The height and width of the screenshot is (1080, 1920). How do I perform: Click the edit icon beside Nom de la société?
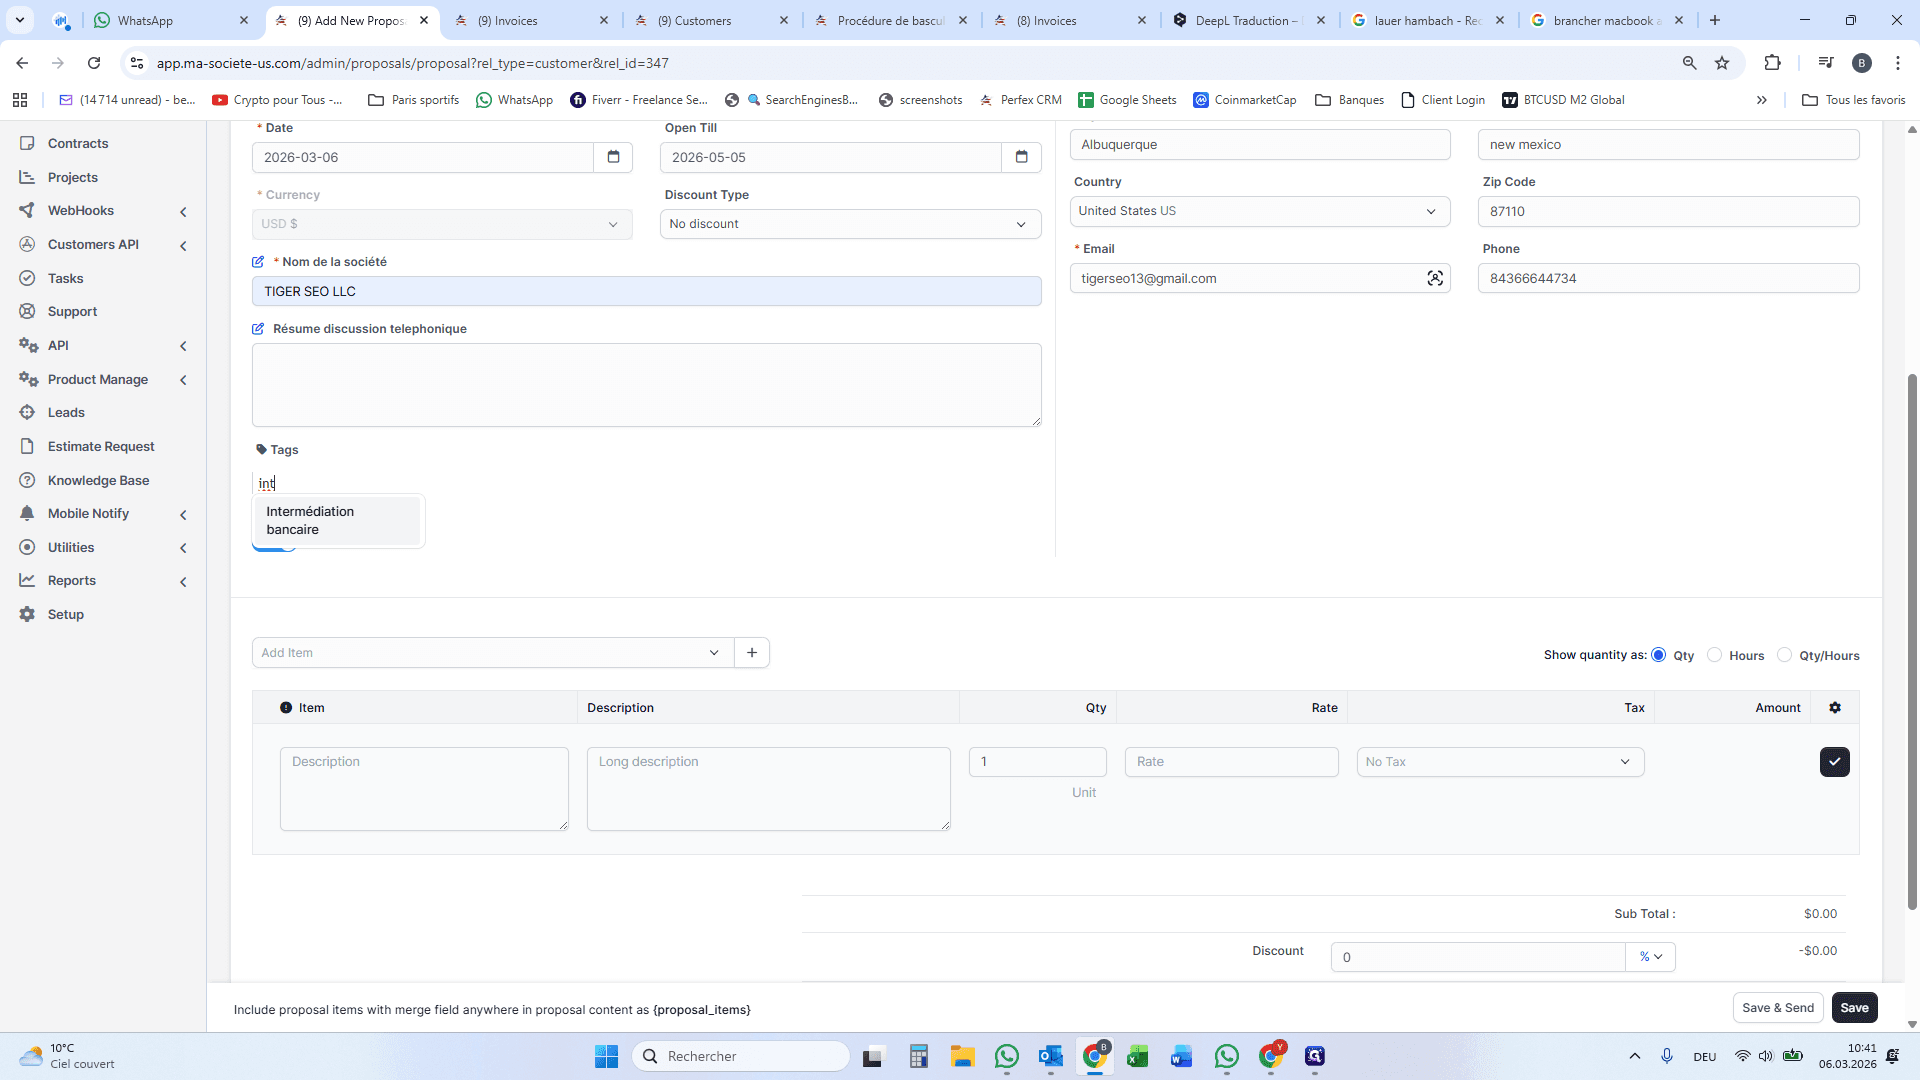tap(258, 262)
